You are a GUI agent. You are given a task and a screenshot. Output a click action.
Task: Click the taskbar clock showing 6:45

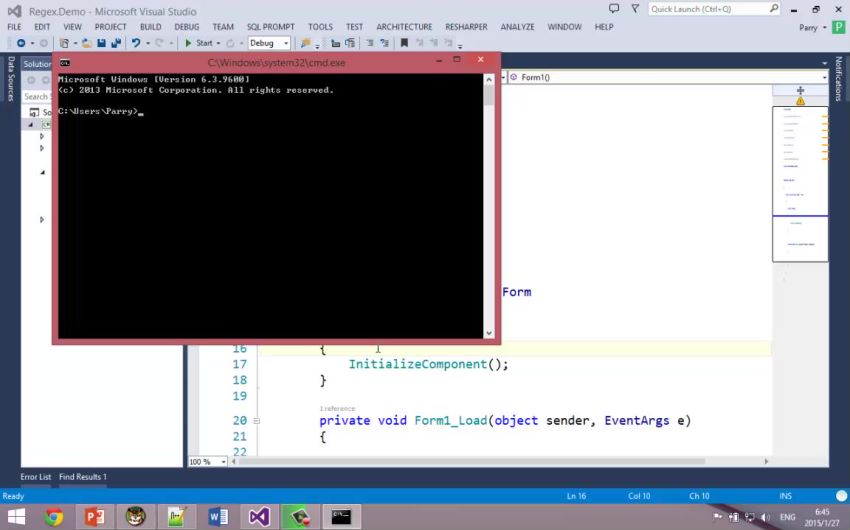click(822, 512)
